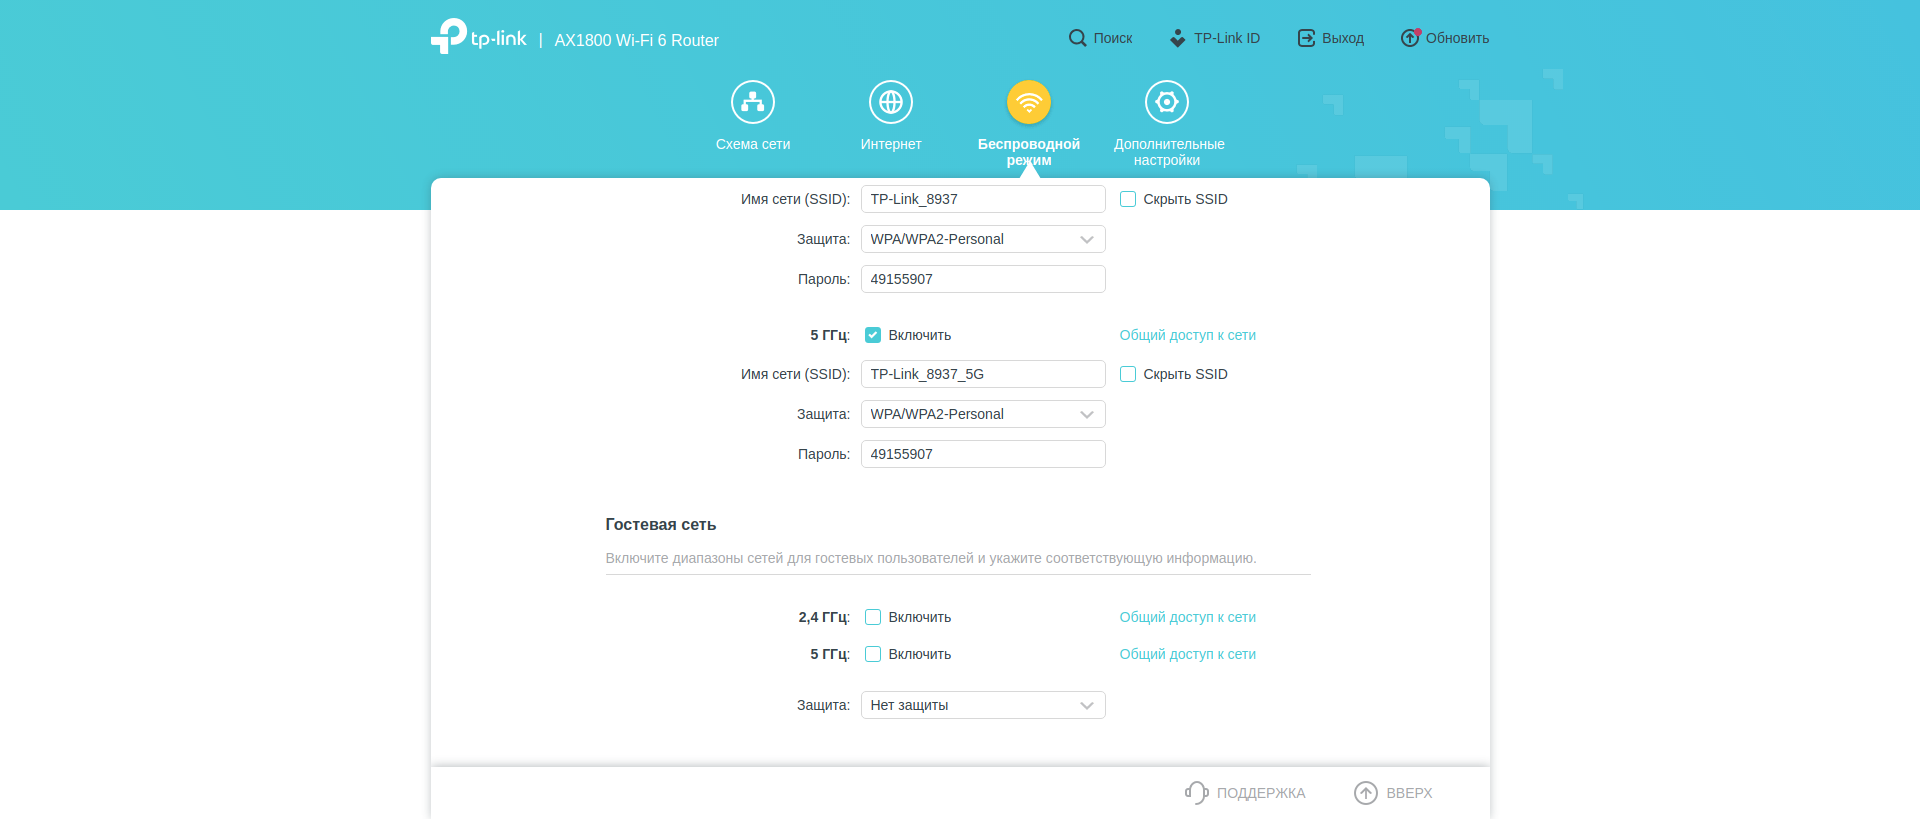Click the Поиск magnifier icon
The width and height of the screenshot is (1920, 819).
click(x=1077, y=38)
